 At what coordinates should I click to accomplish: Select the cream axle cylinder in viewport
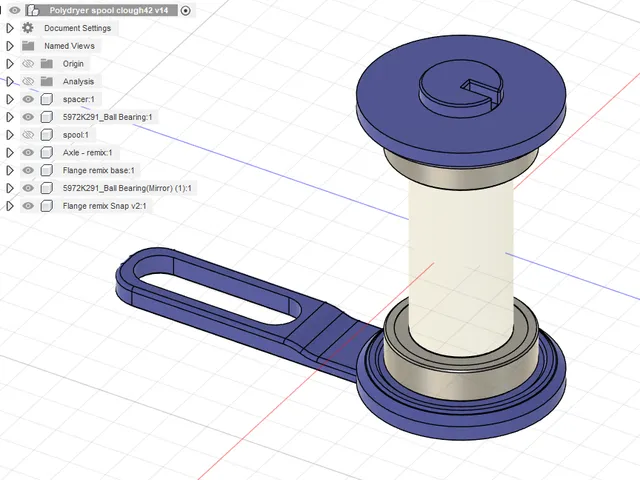pyautogui.click(x=461, y=261)
